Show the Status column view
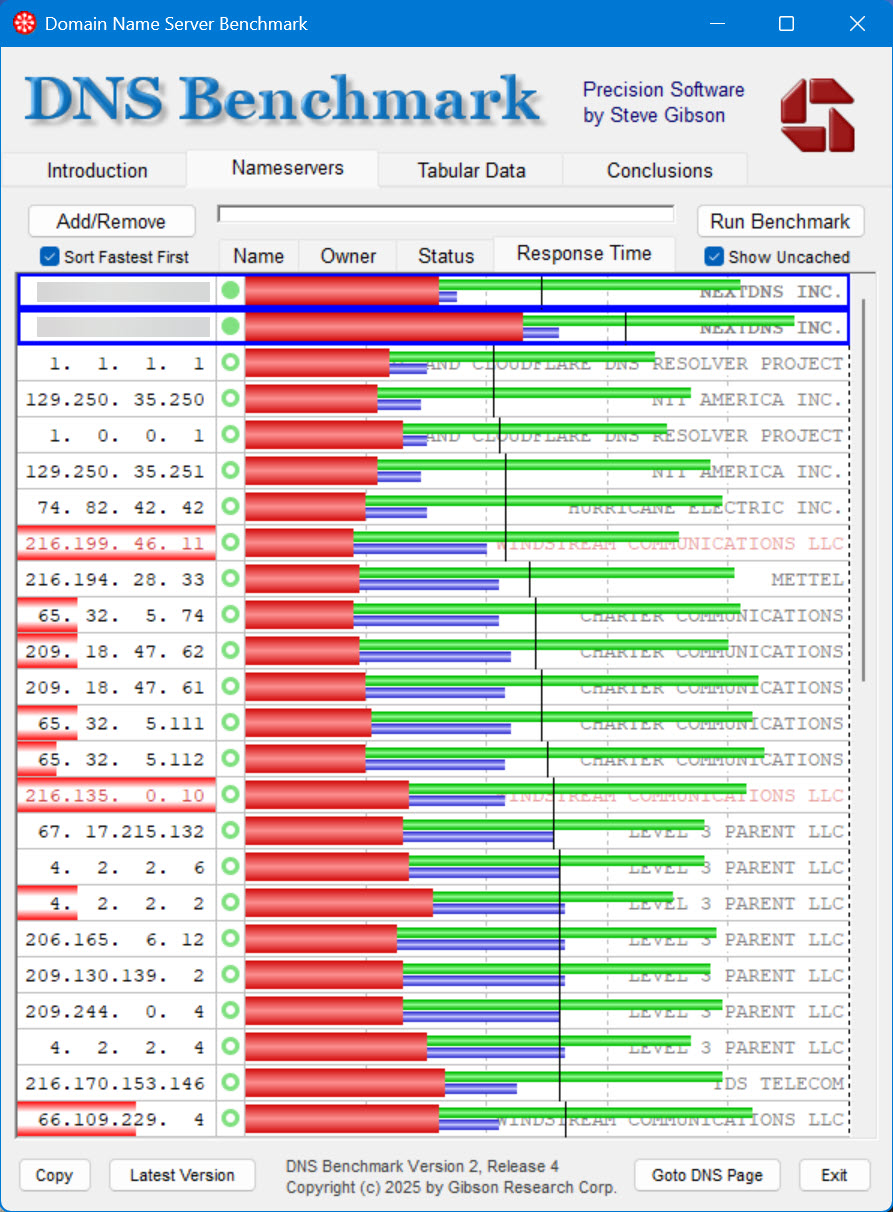 445,256
